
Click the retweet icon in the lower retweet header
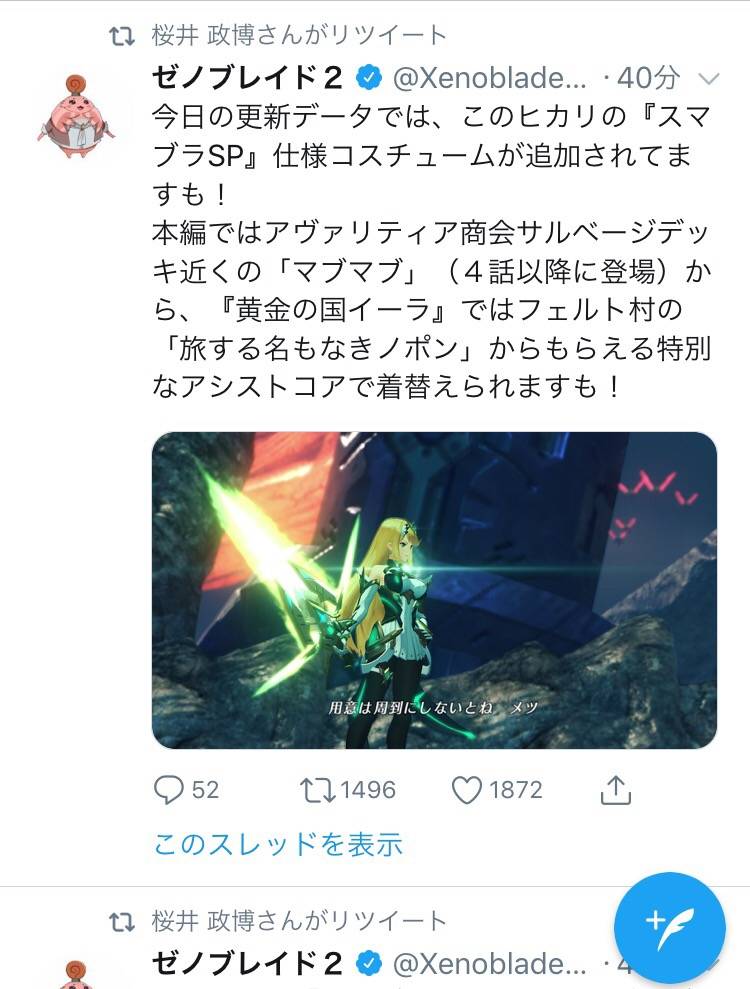coord(122,923)
